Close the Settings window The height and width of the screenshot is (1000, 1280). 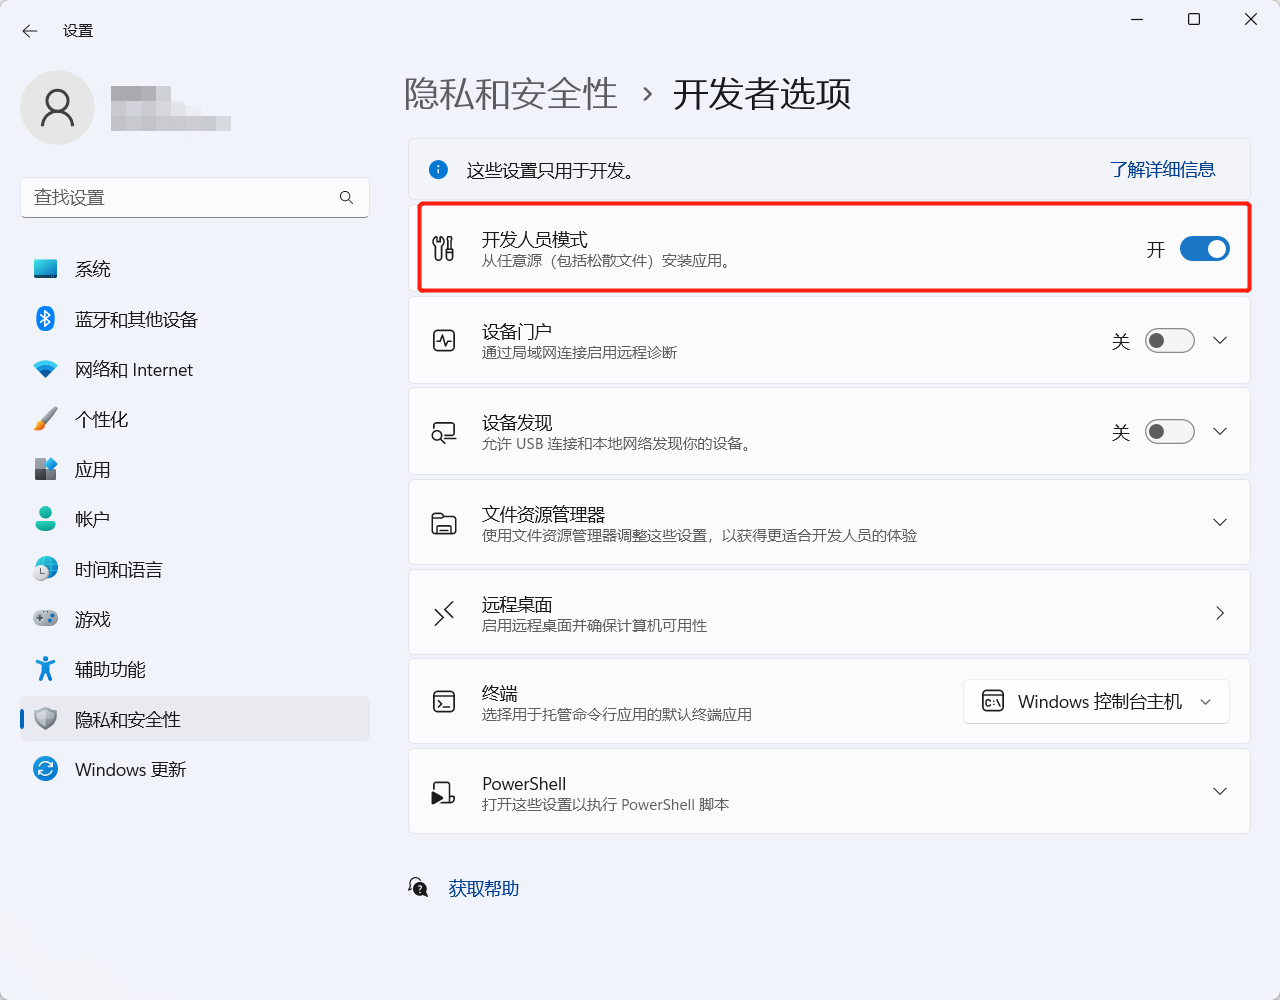pyautogui.click(x=1251, y=19)
